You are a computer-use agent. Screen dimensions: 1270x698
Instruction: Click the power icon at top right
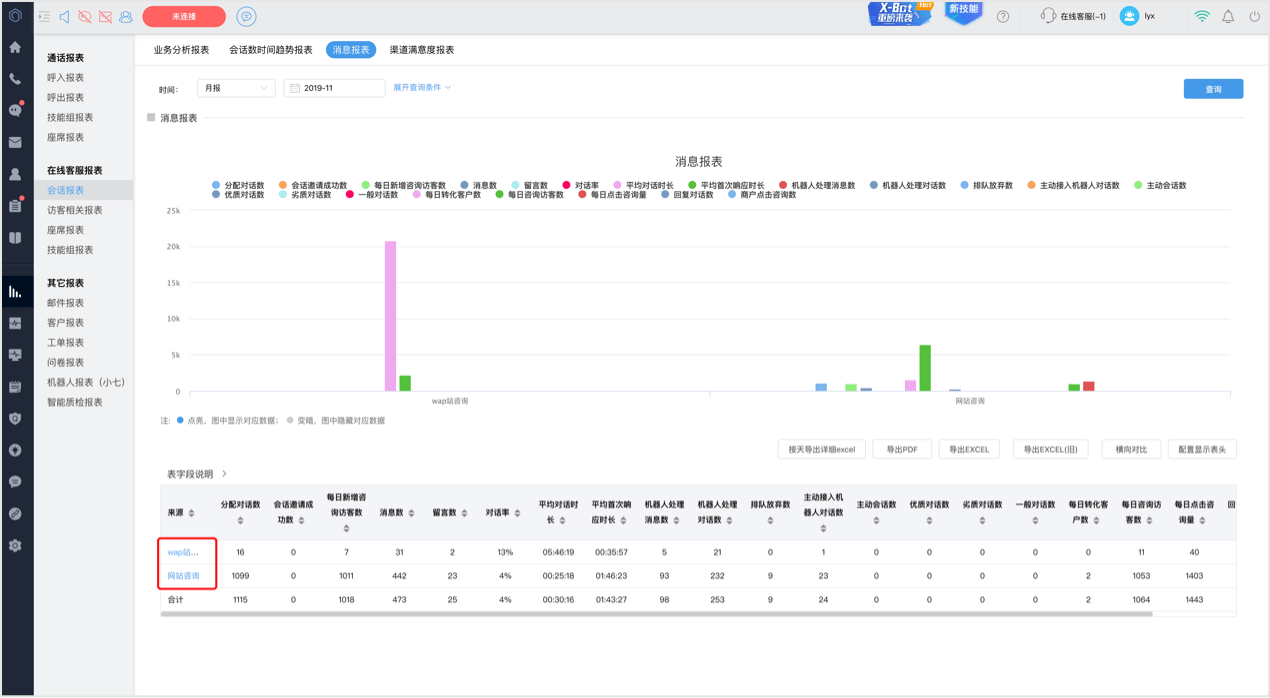point(1254,16)
